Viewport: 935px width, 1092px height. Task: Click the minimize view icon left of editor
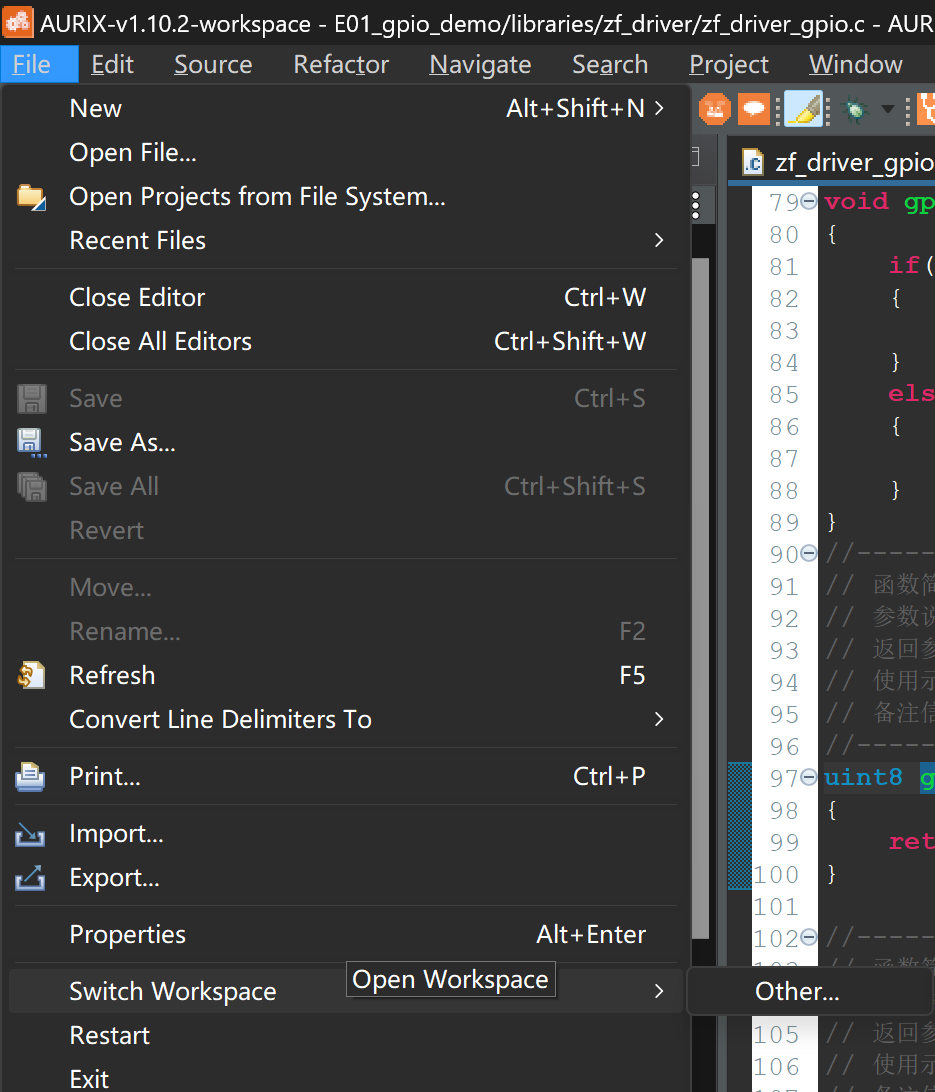point(696,157)
